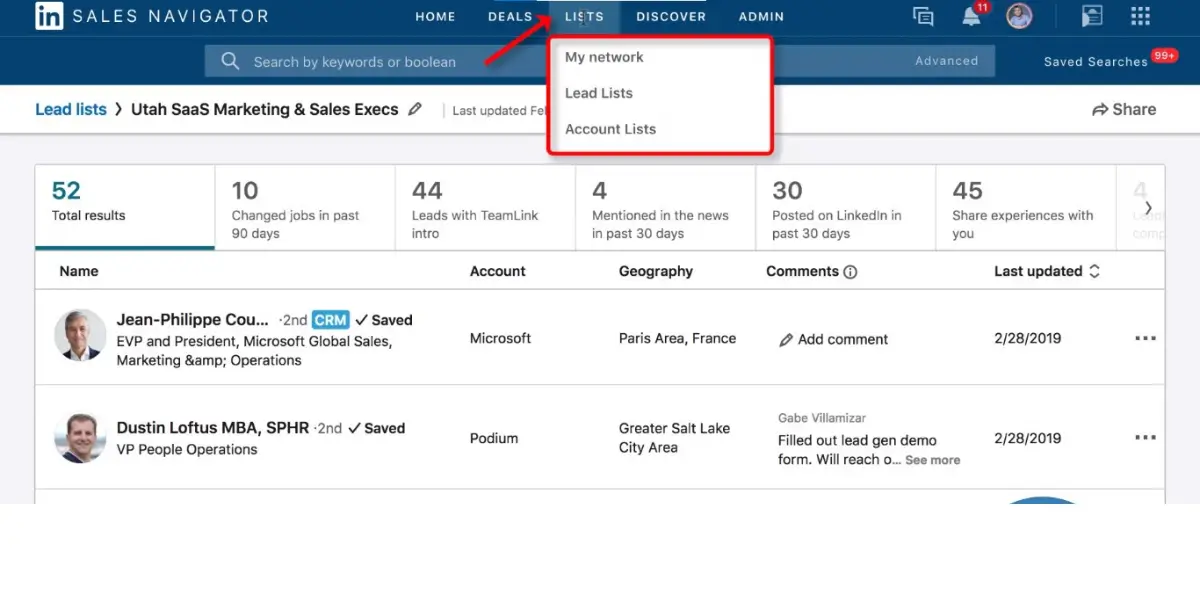Image resolution: width=1200 pixels, height=600 pixels.
Task: Select My network from Lists dropdown
Action: (604, 57)
